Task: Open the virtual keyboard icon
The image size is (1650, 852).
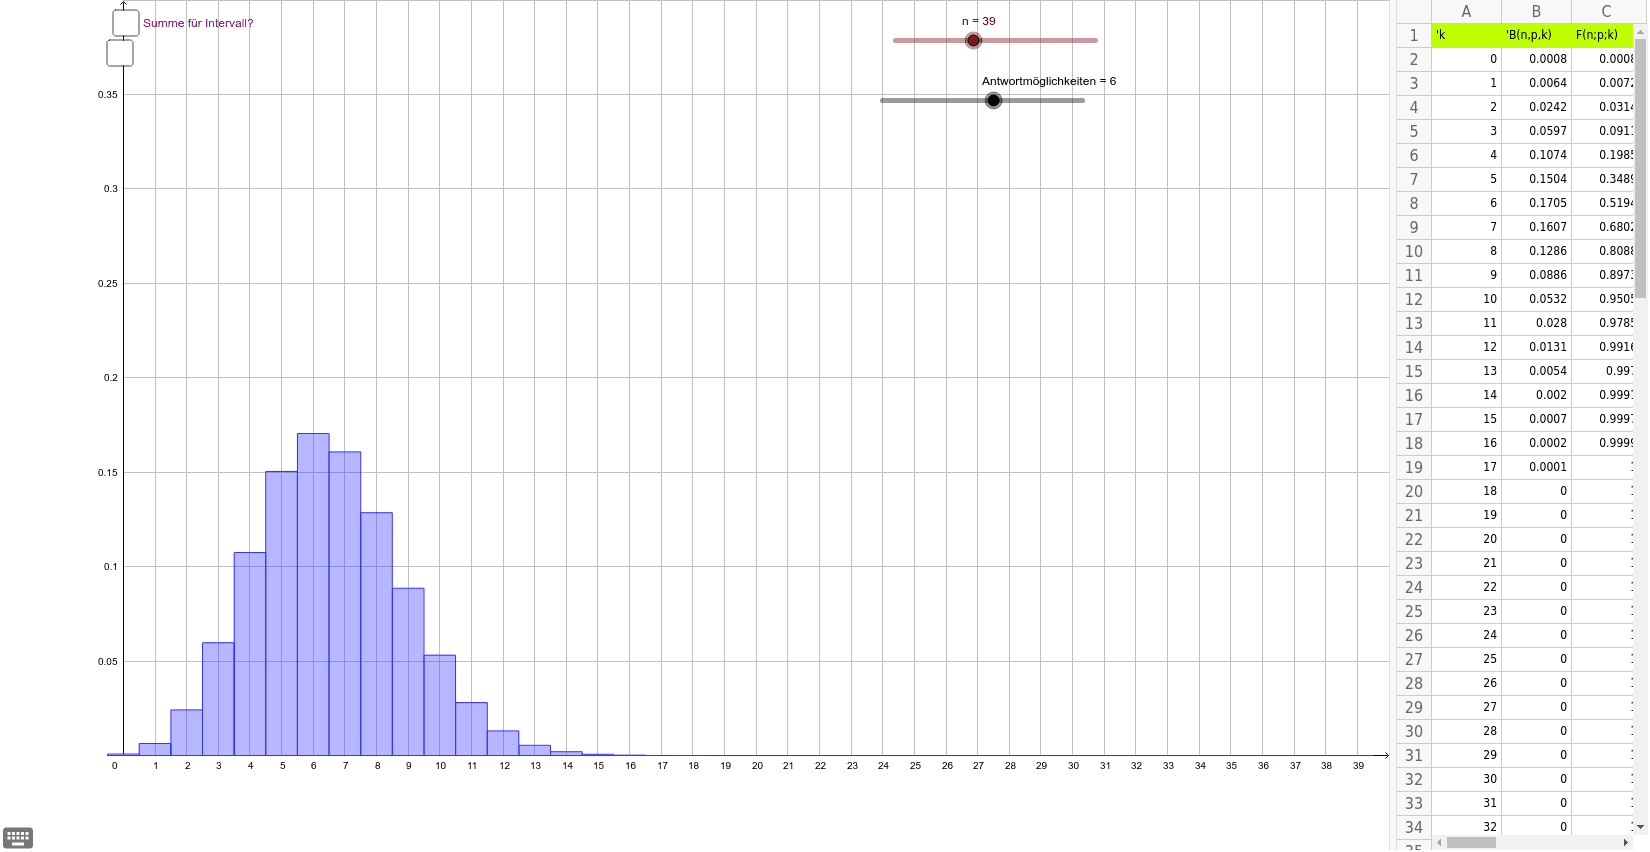Action: (x=18, y=837)
